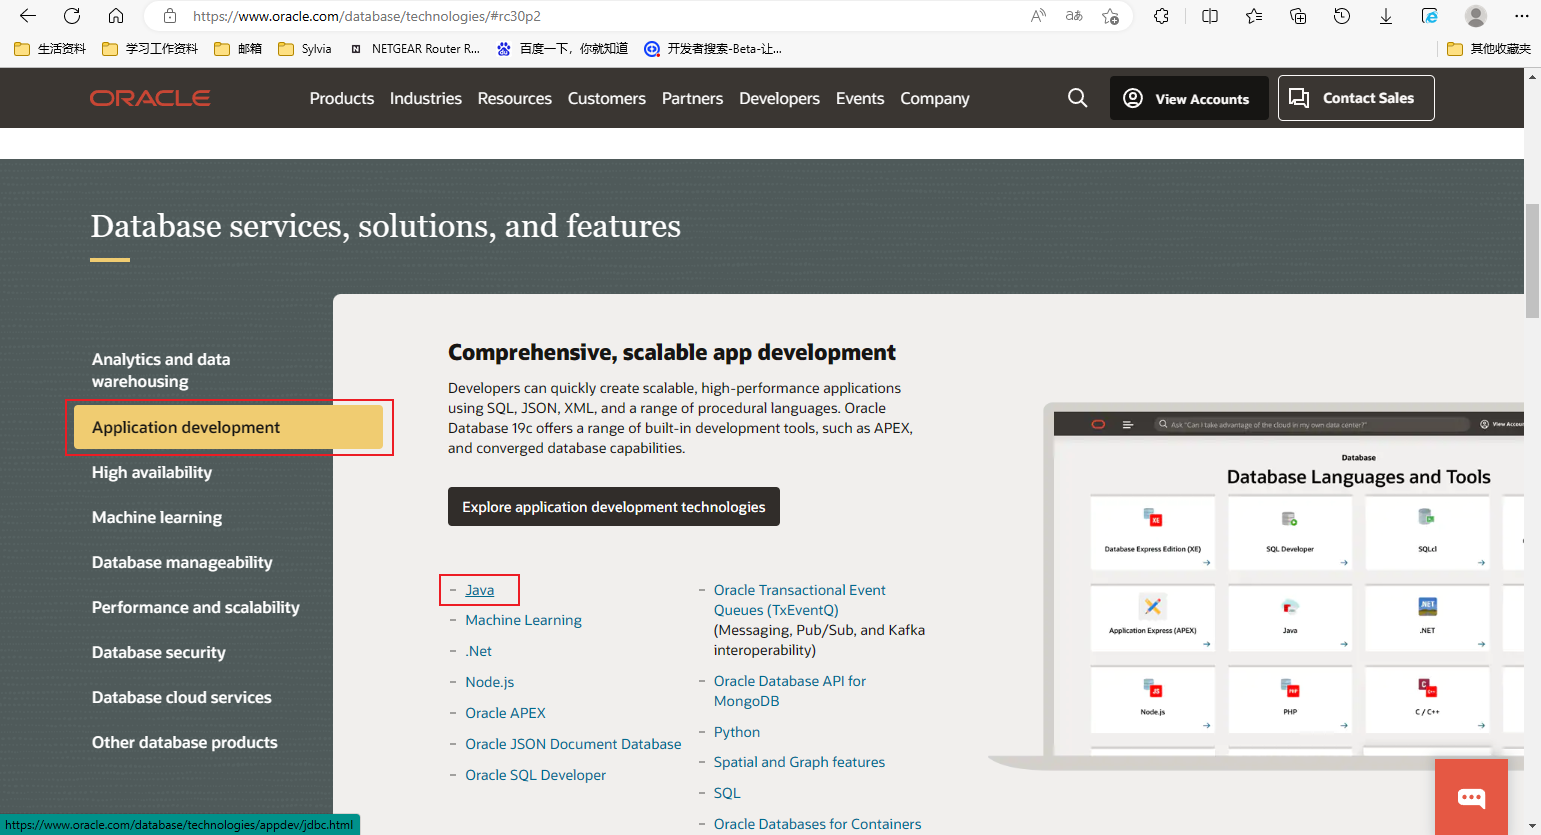Open the favorites list icon
Viewport: 1541px width, 835px height.
point(1254,16)
